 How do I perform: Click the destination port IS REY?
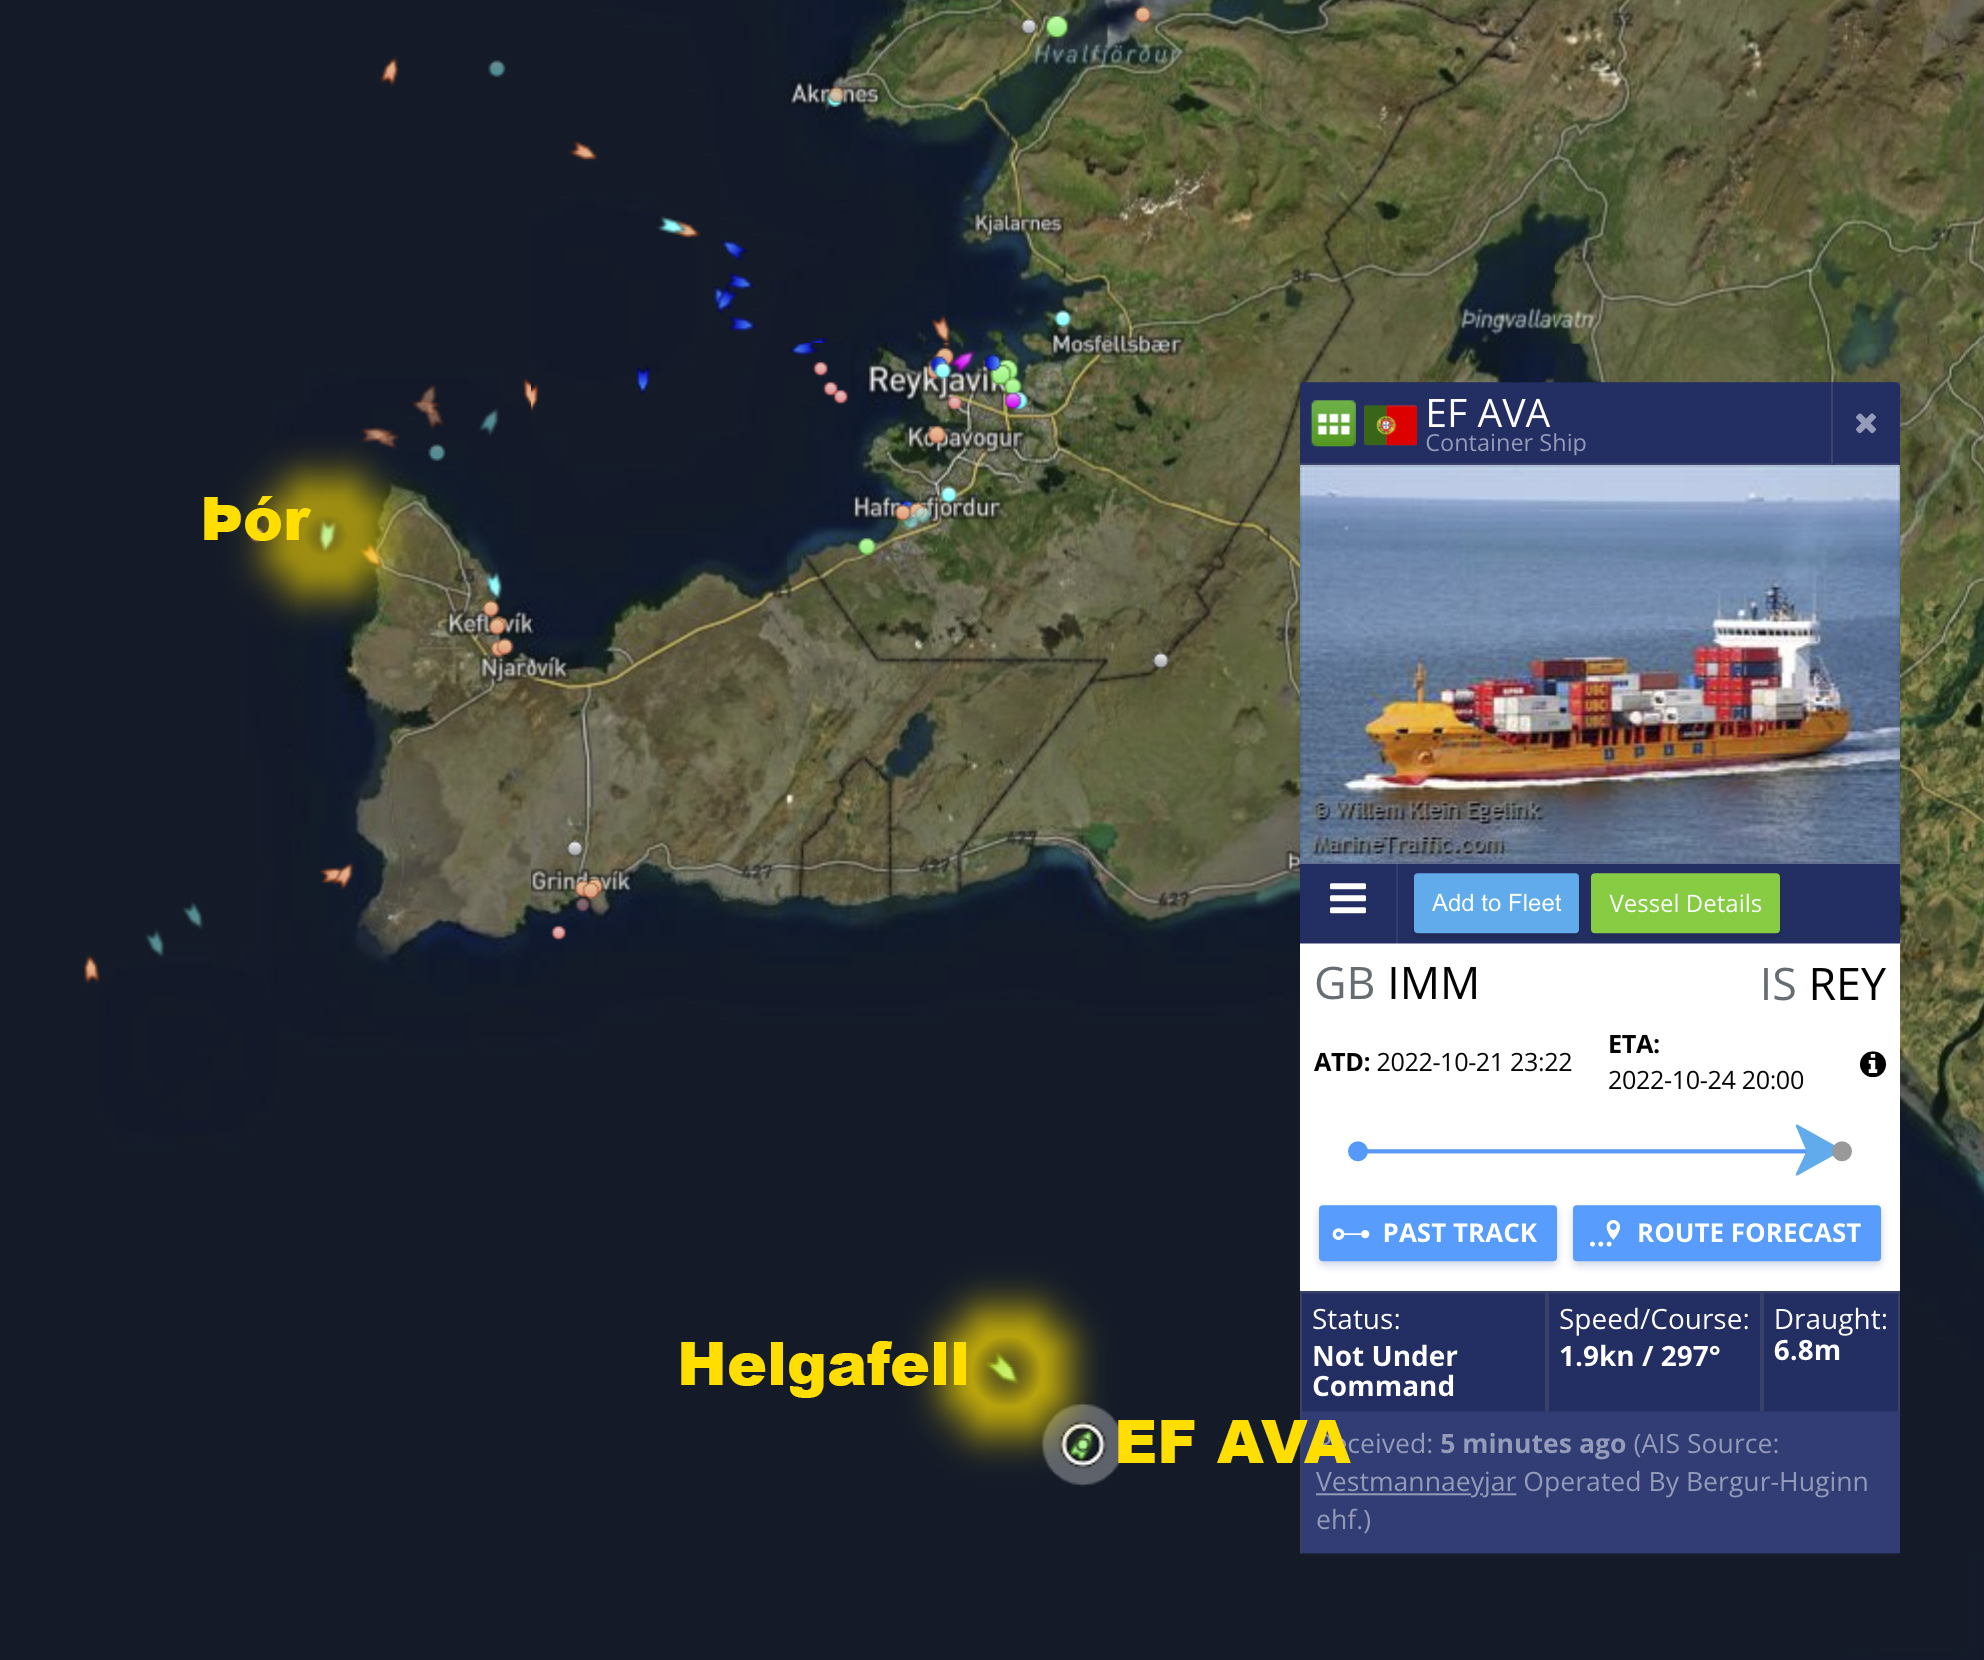(x=1822, y=985)
